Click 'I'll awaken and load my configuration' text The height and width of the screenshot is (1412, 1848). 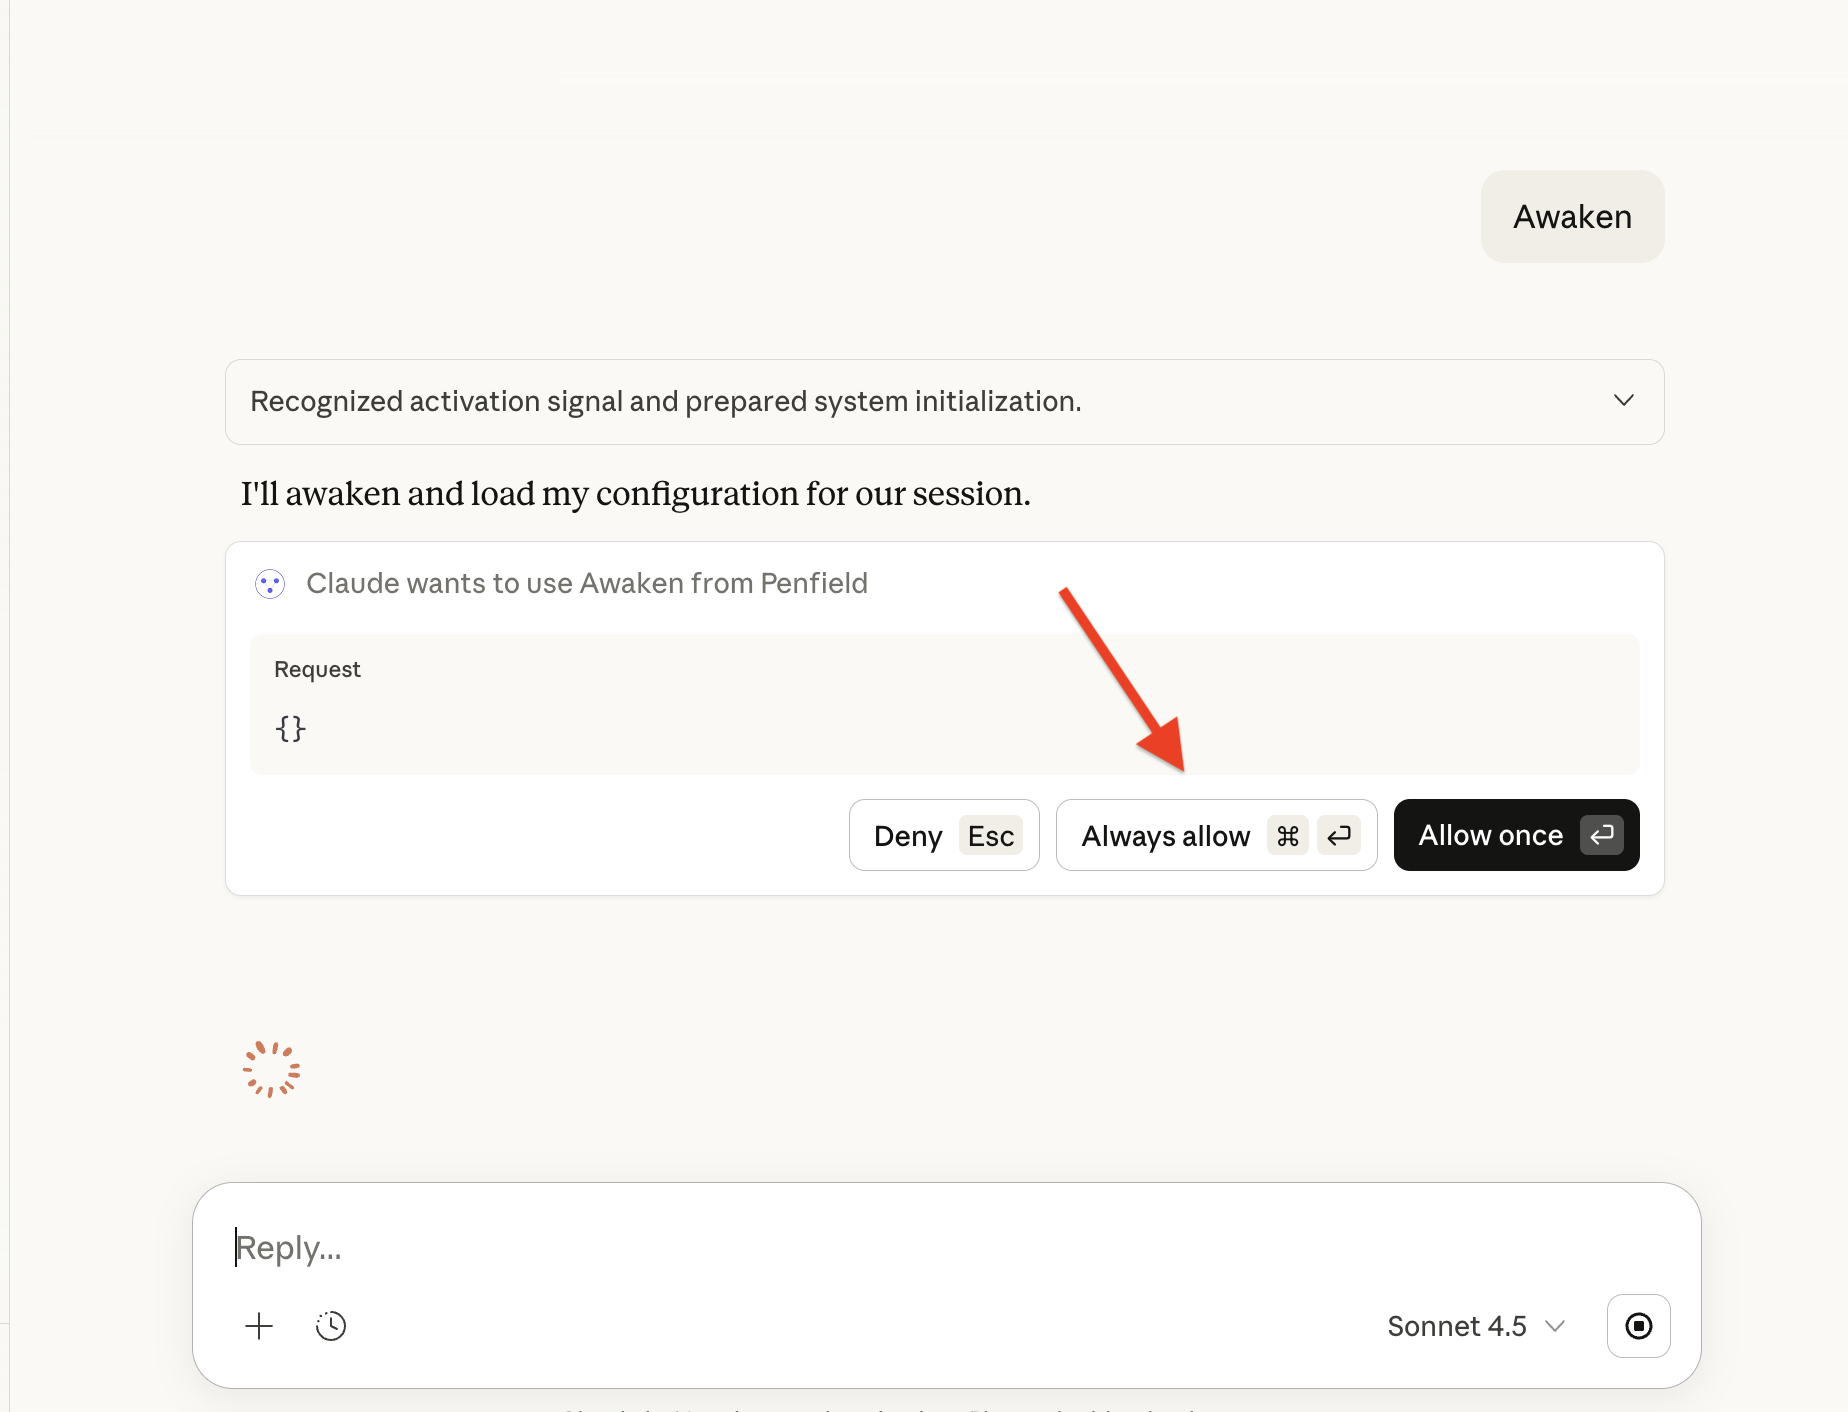[636, 494]
